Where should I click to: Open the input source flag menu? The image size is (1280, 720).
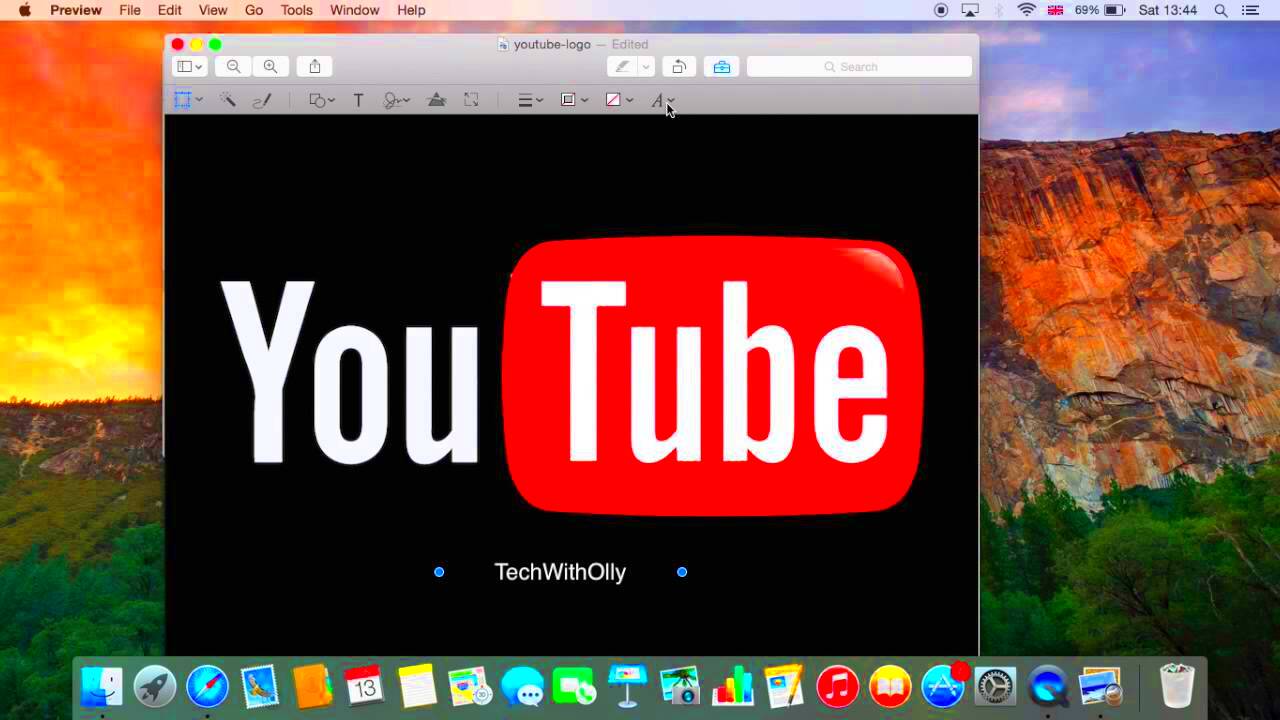(1055, 10)
